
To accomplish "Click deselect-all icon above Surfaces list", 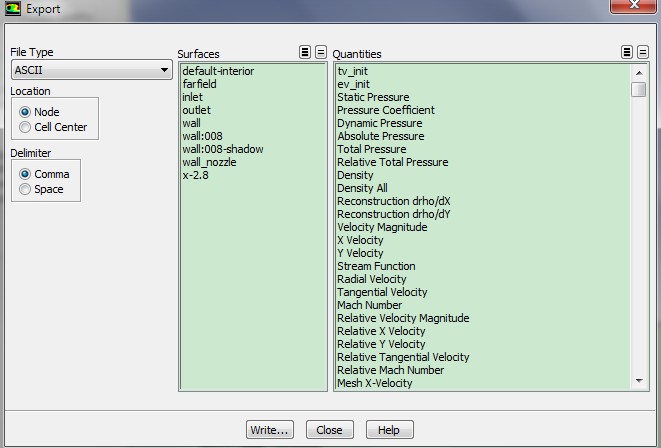I will point(321,53).
